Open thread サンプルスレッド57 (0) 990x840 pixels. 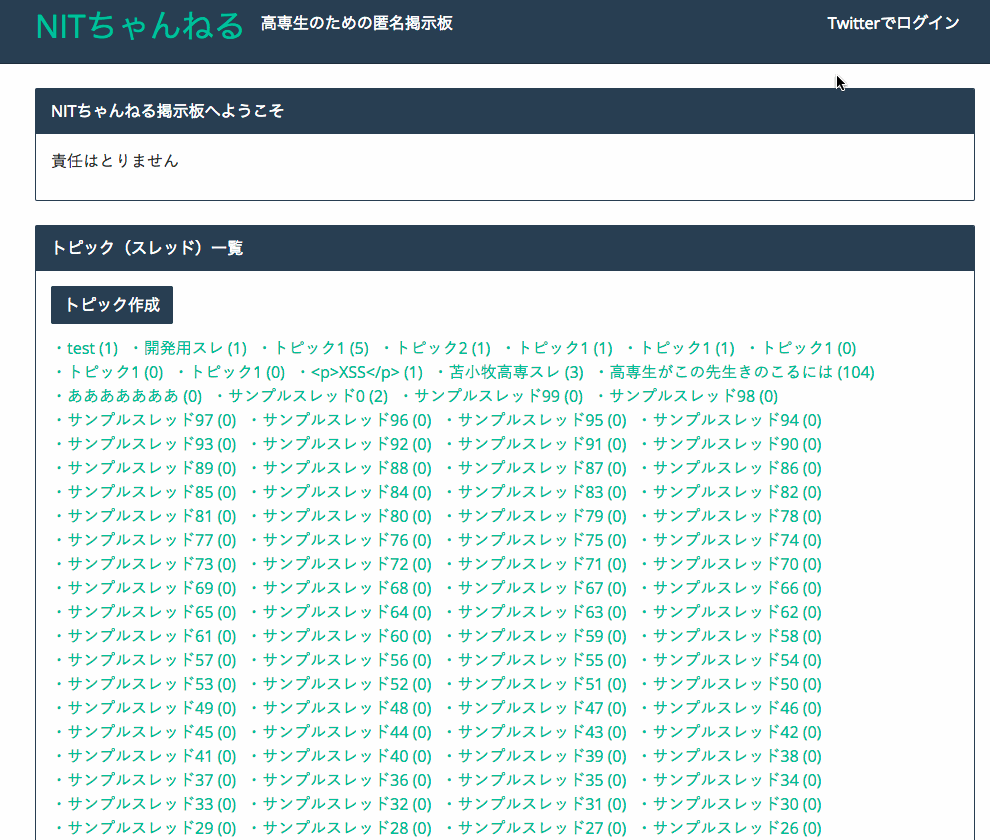tap(152, 660)
